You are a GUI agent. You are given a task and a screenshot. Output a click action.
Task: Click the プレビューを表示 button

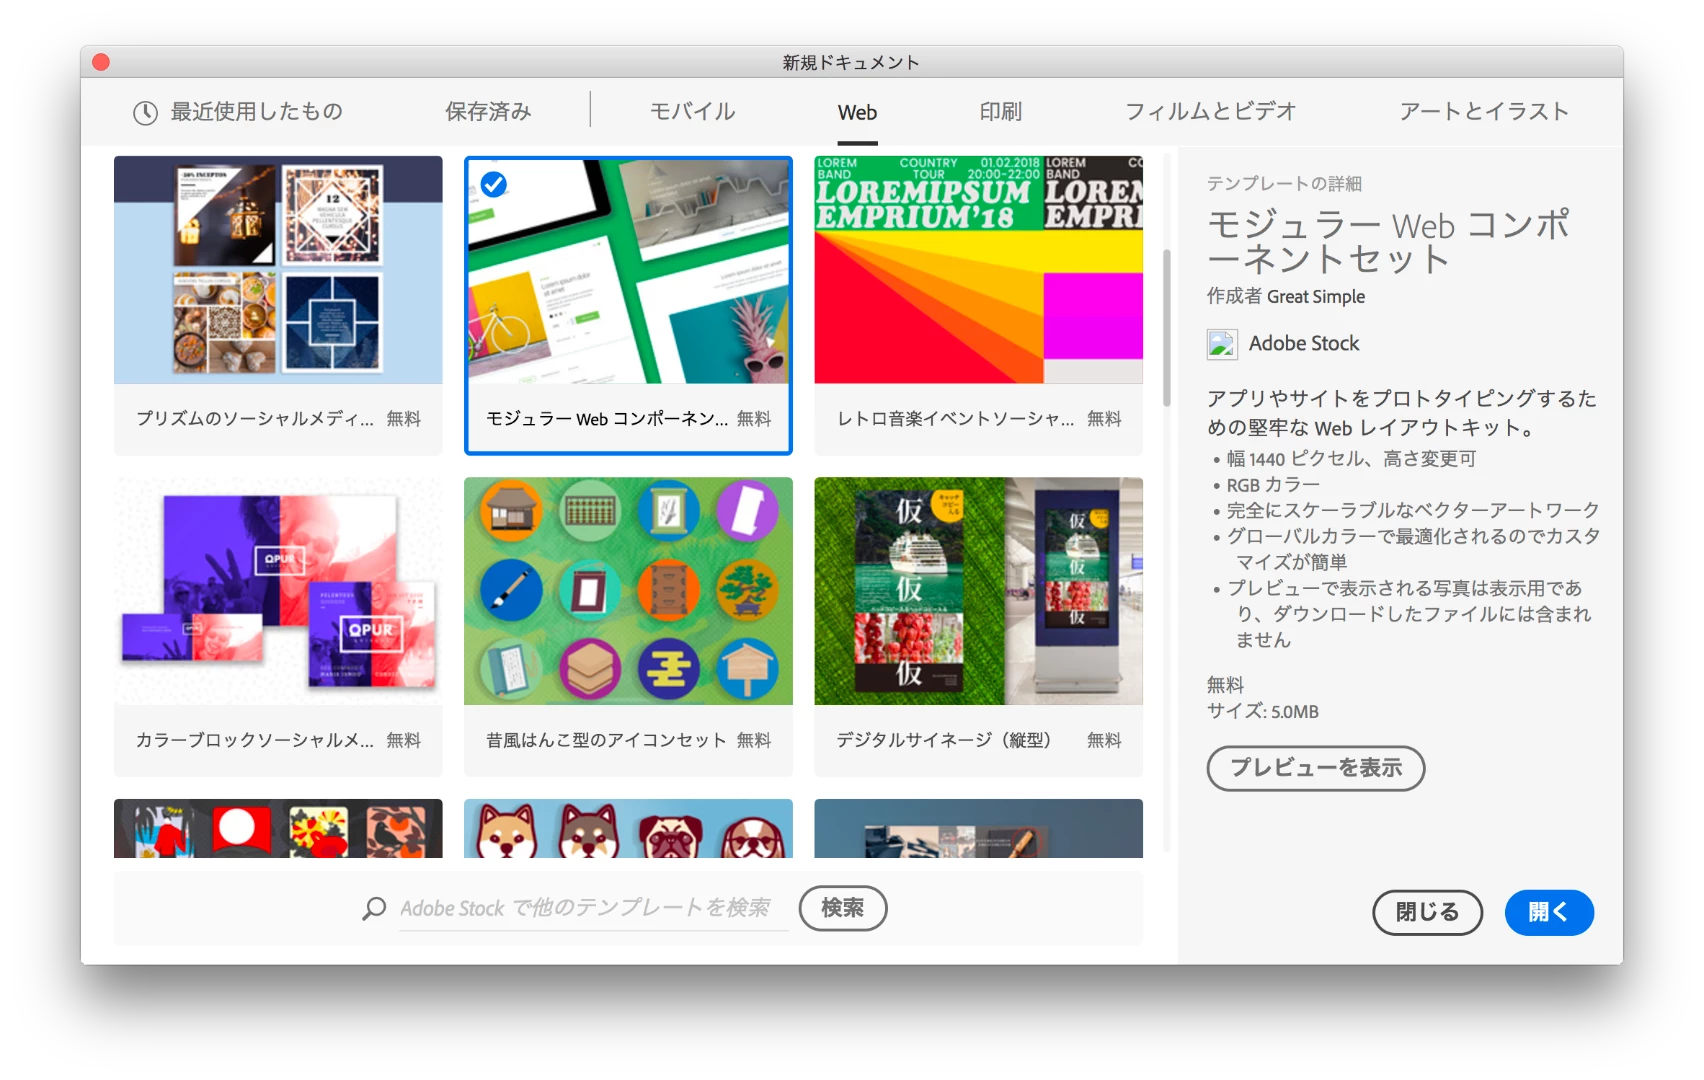[x=1316, y=768]
